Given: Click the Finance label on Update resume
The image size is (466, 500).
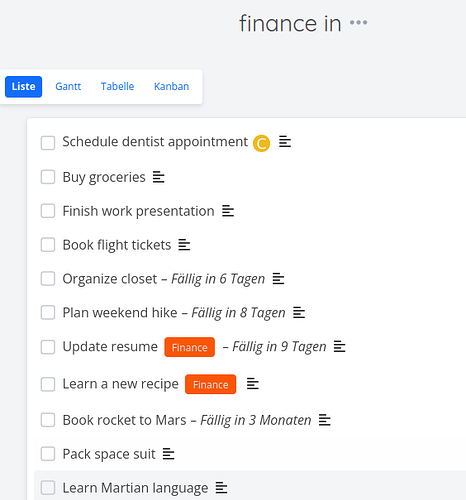Looking at the screenshot, I should tap(190, 347).
